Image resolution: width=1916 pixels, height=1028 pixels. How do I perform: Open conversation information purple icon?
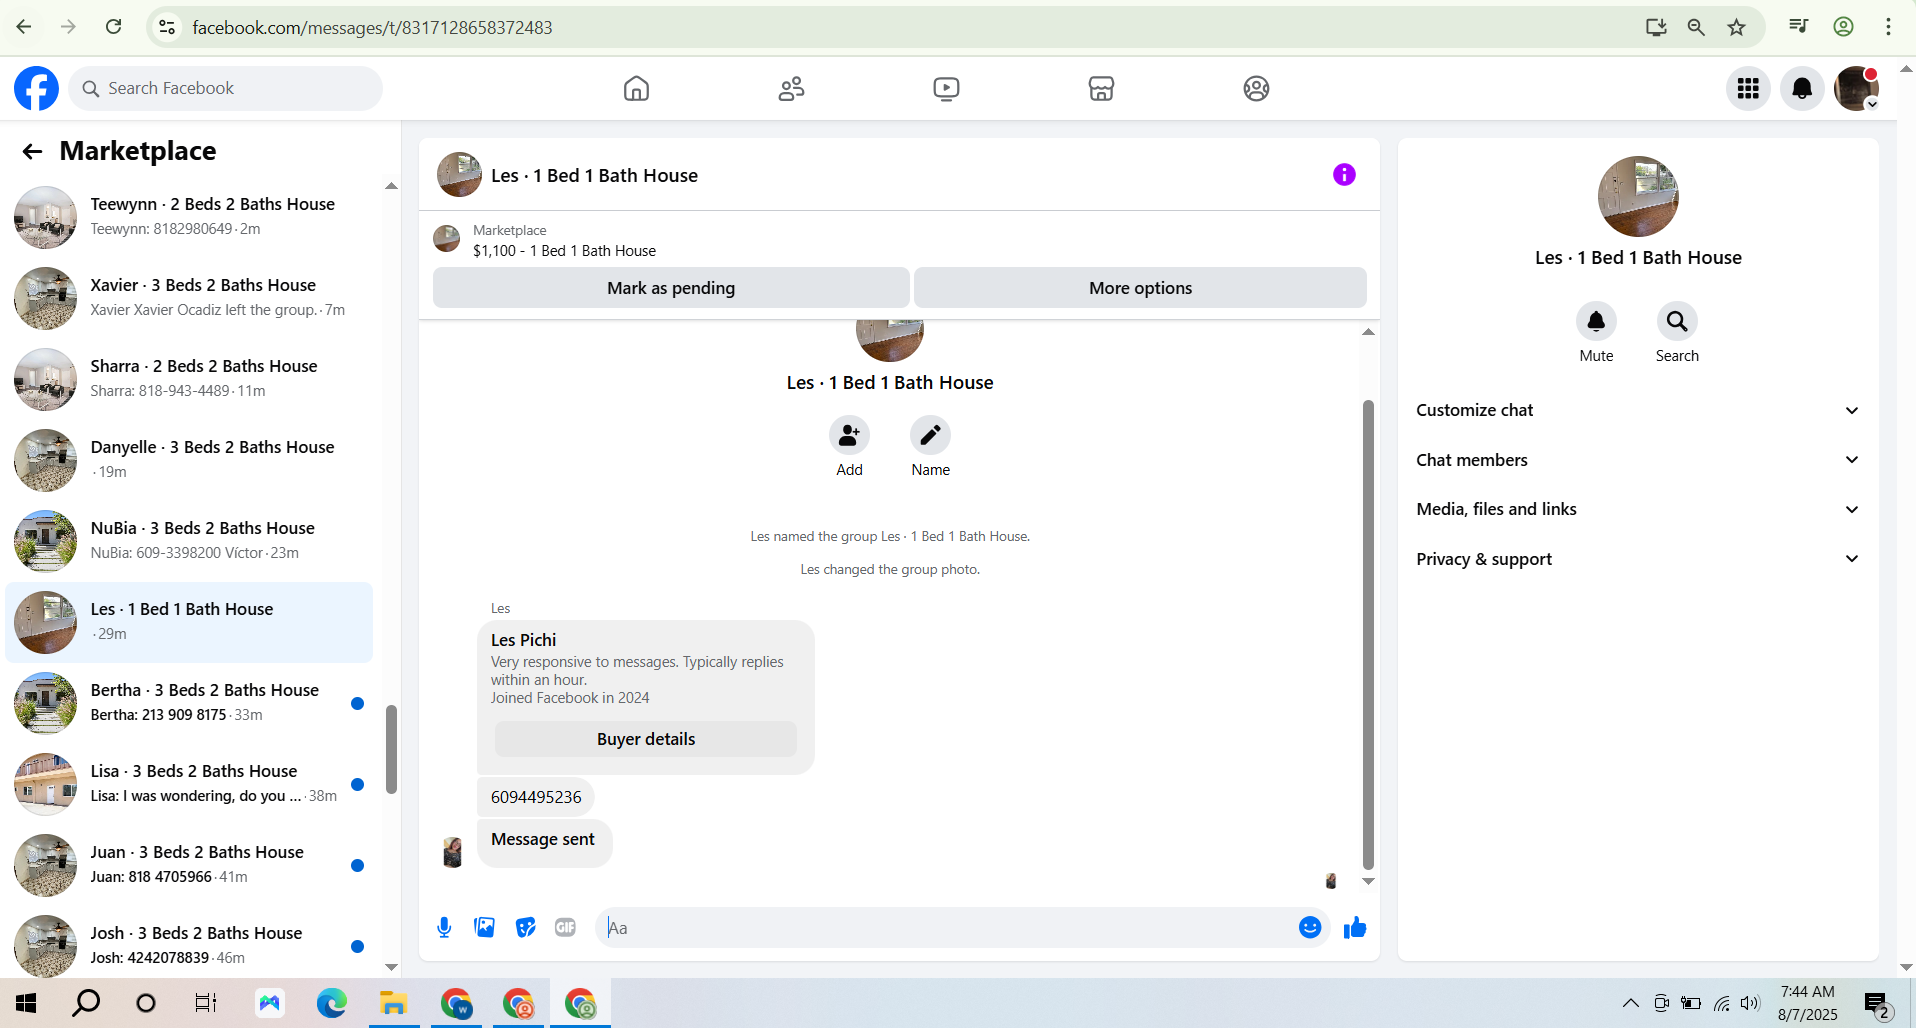1344,175
